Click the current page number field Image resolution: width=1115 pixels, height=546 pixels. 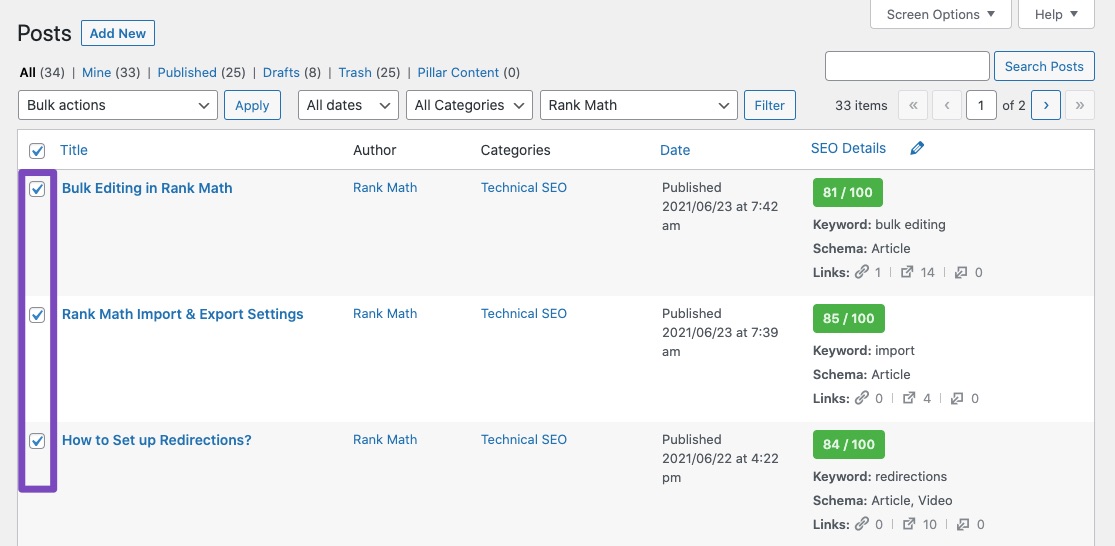pos(981,105)
